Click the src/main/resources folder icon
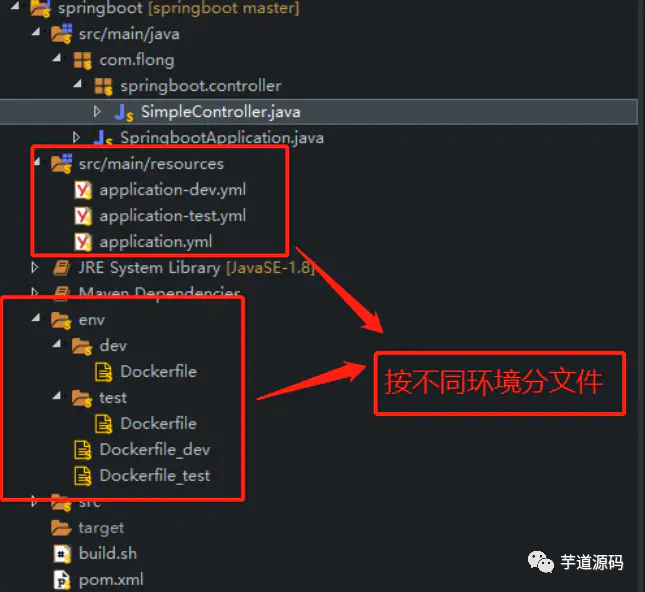The width and height of the screenshot is (645, 592). pyautogui.click(x=62, y=164)
